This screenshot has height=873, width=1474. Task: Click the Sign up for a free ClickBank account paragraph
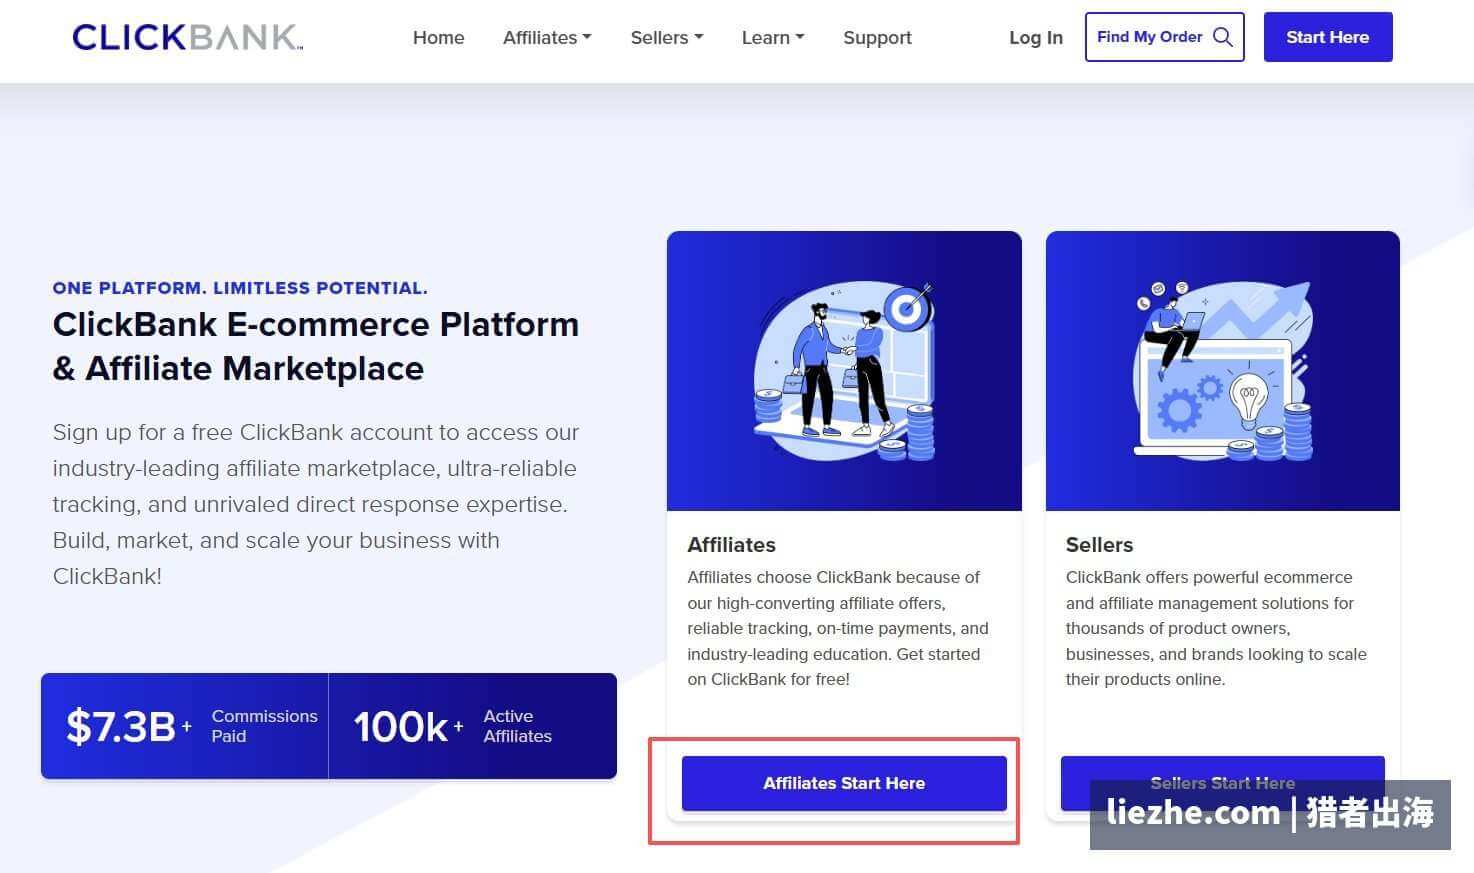pos(316,504)
